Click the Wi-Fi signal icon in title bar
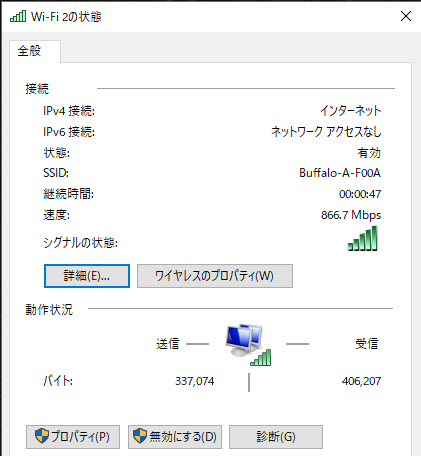Screen dimensions: 421x456 (18, 16)
